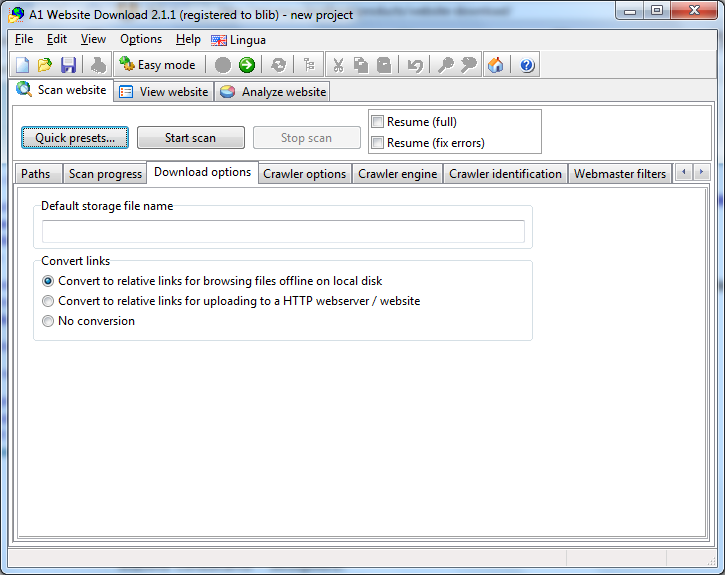Click the Undo arrow icon
The height and width of the screenshot is (575, 725).
[x=415, y=65]
